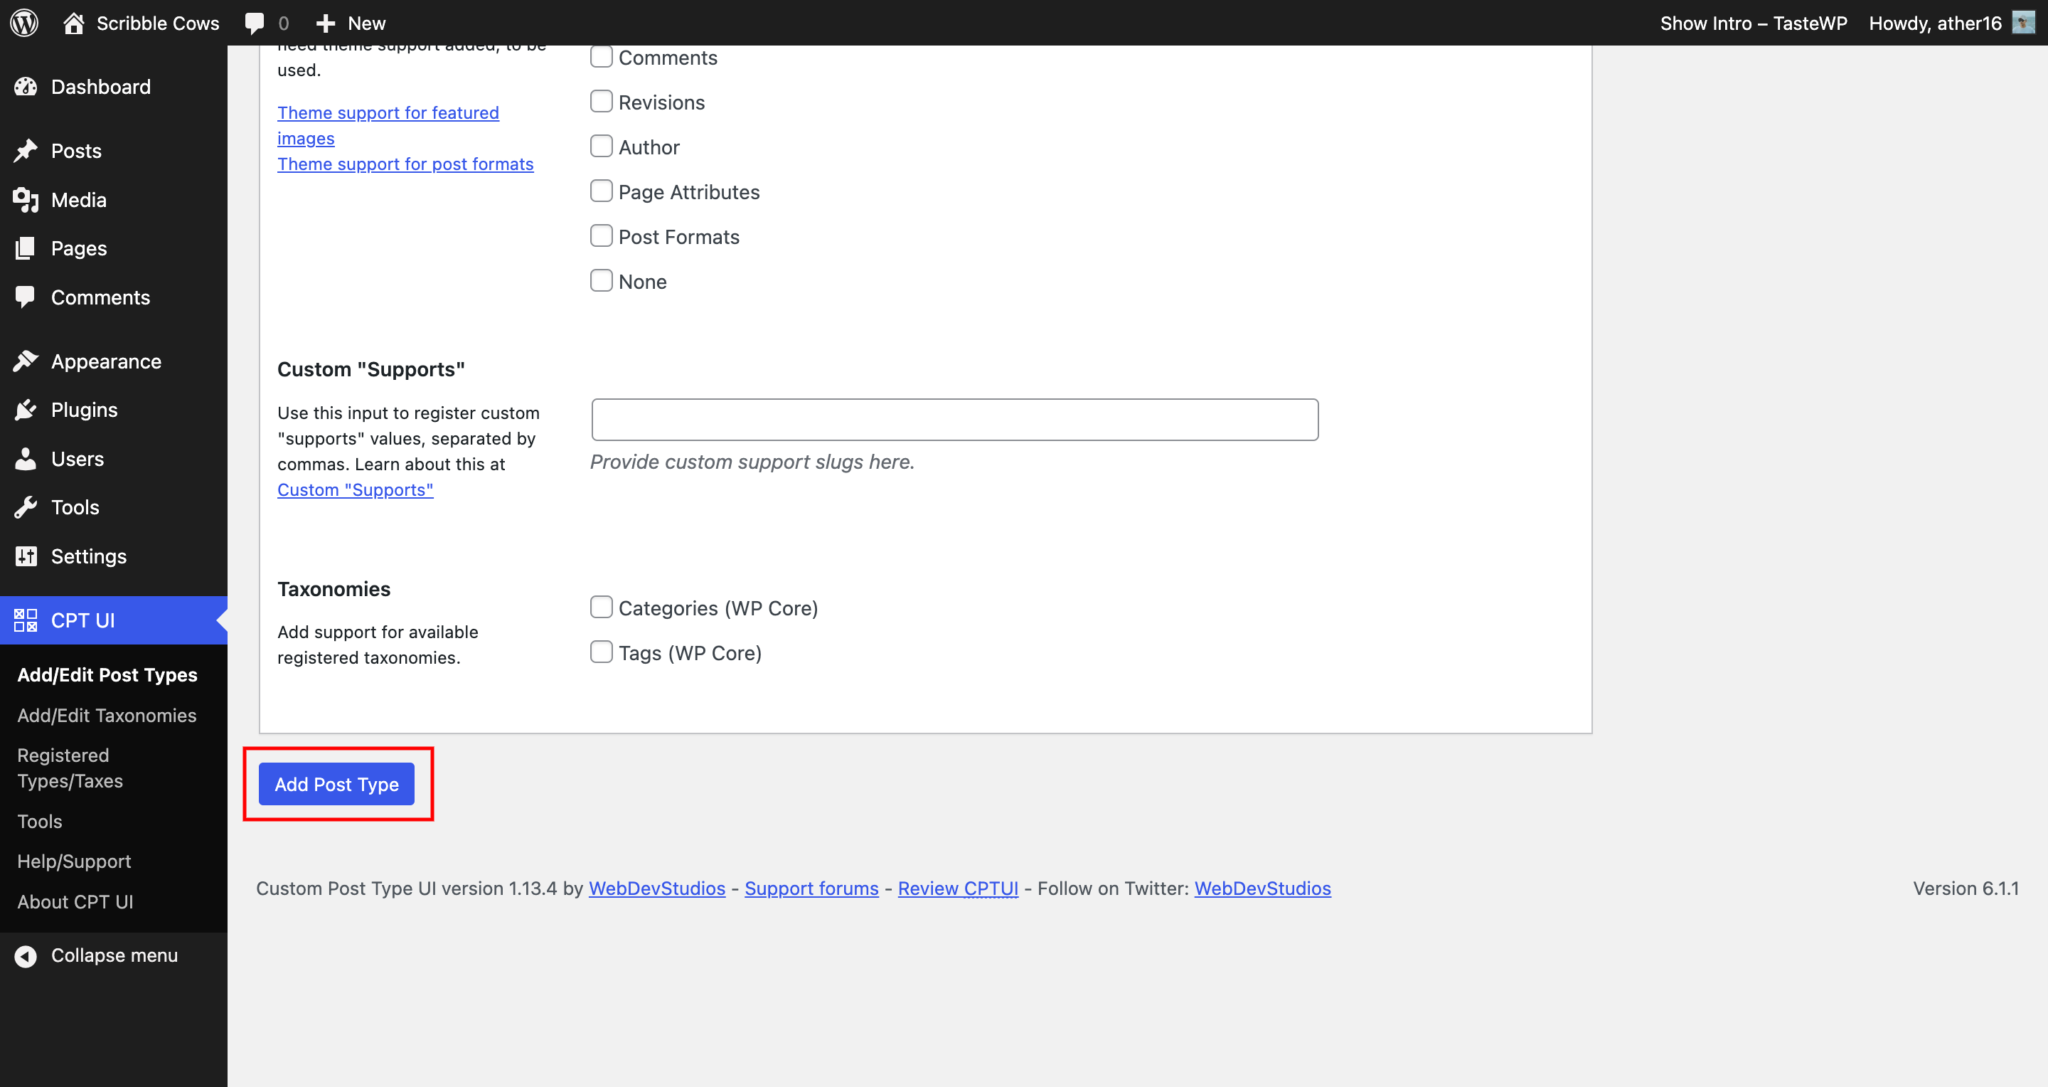Switch to Add/Edit Taxonomies

pos(106,715)
